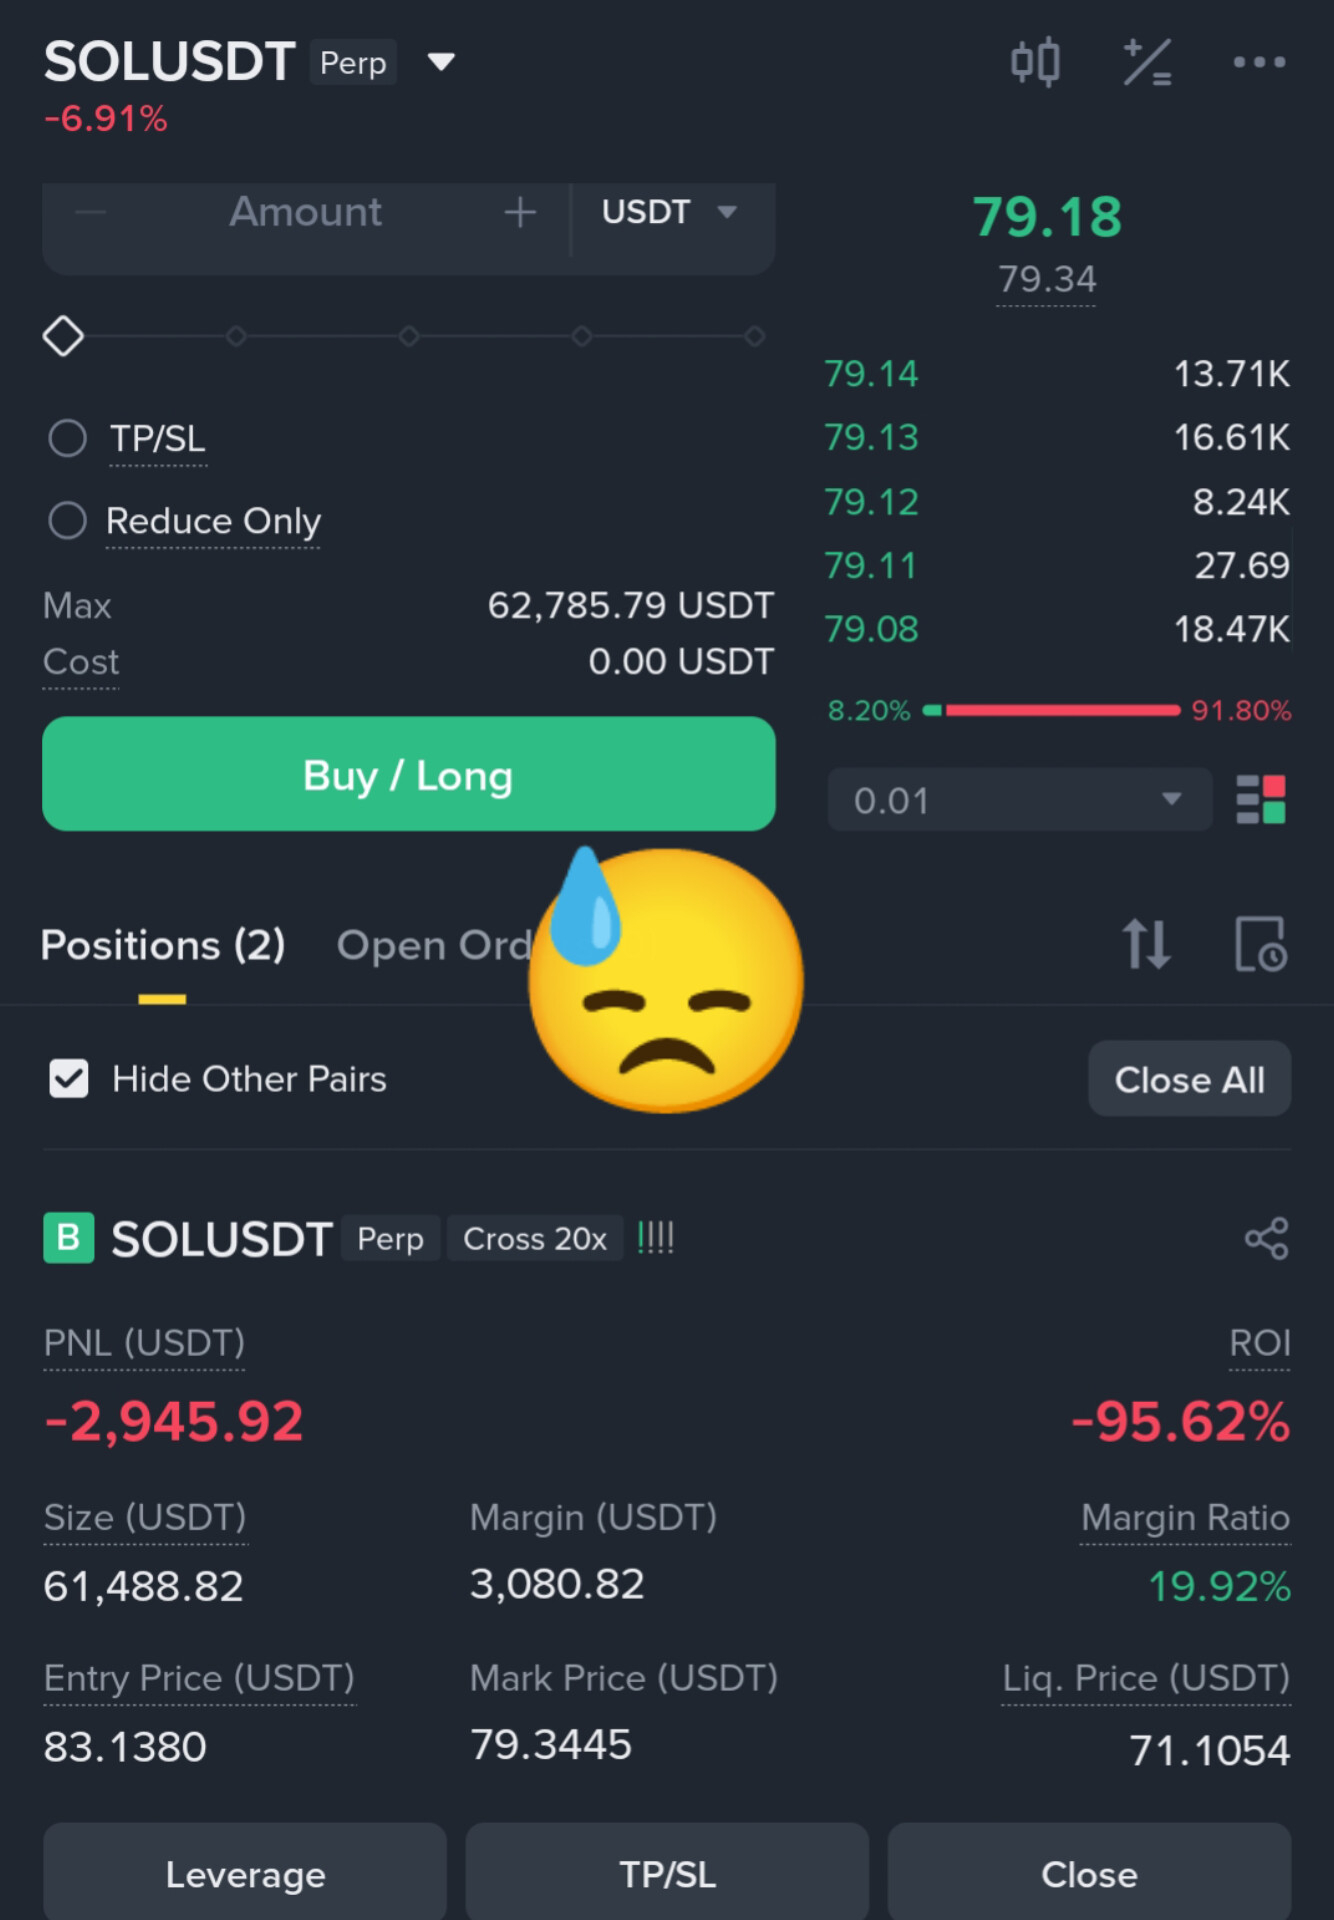Open the three-dot more options menu

1259,62
